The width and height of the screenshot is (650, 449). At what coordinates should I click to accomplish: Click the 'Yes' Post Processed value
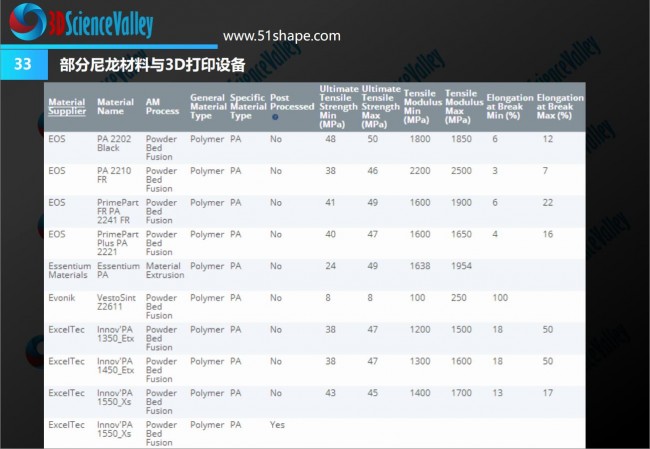(277, 425)
